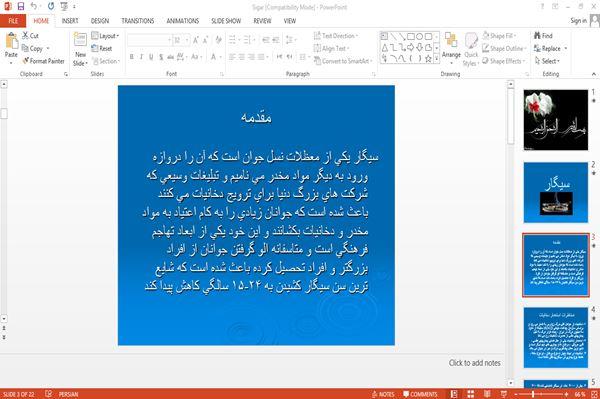Open the COMMENTS pane from status bar

[420, 394]
